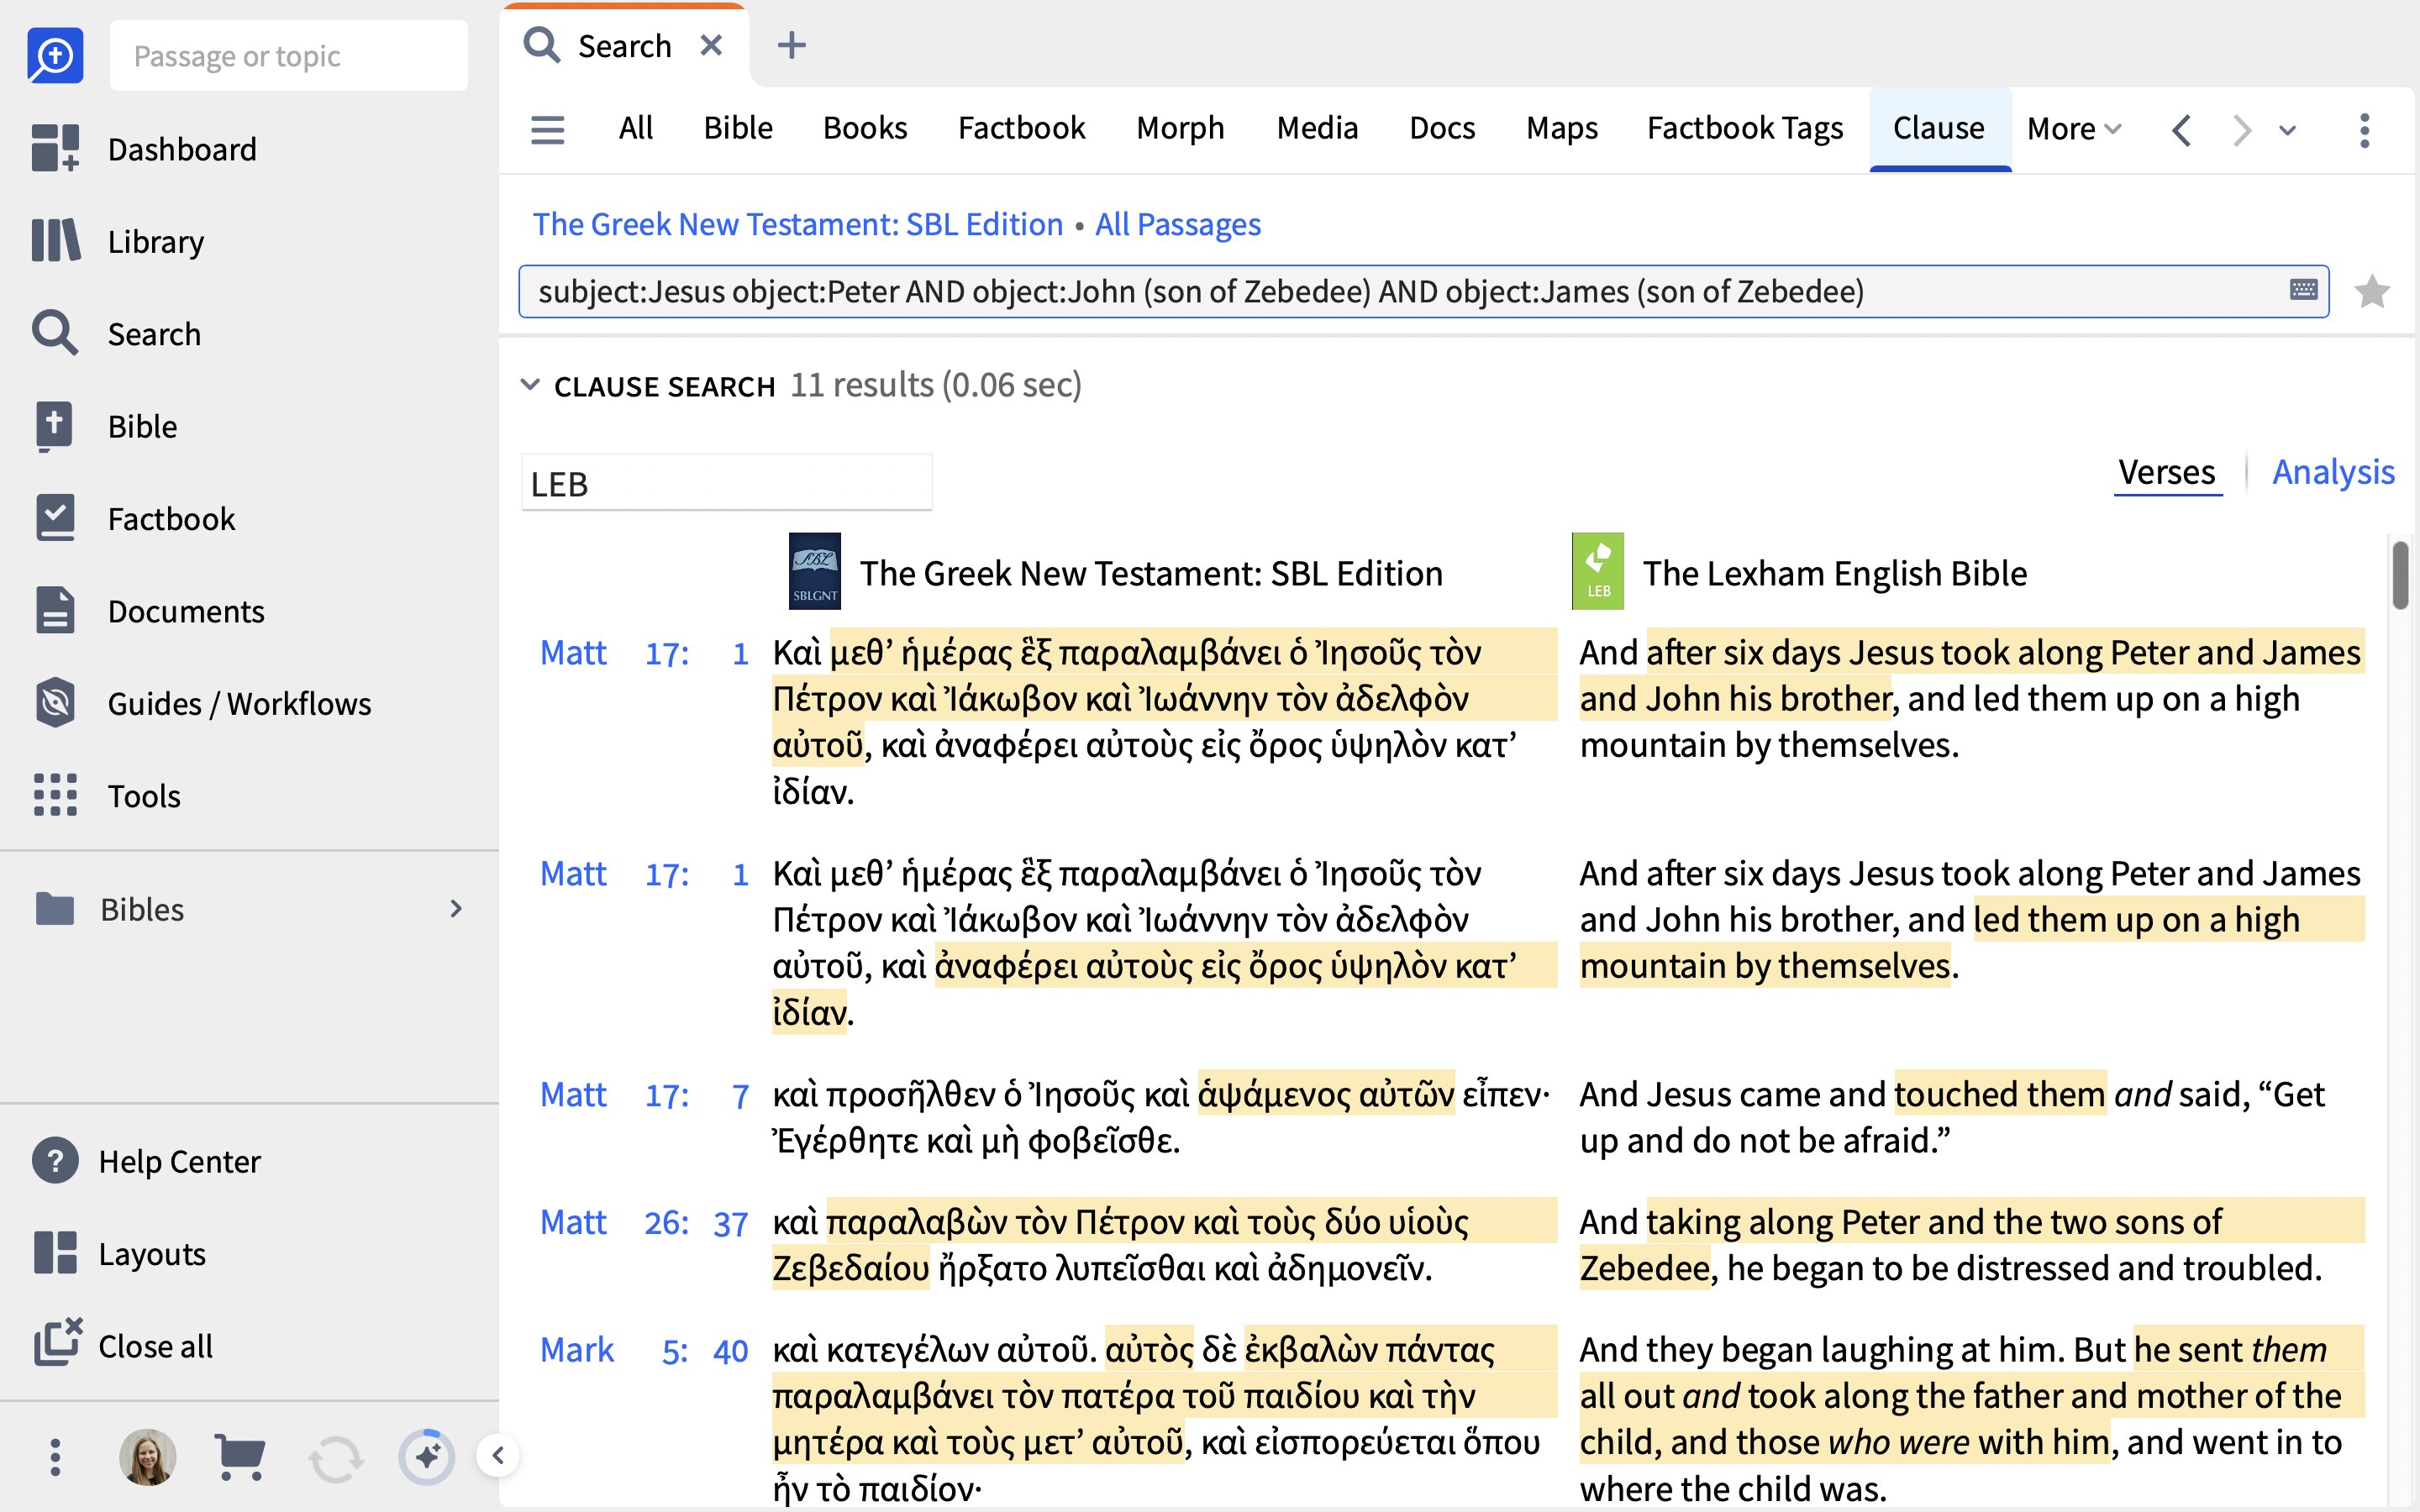Image resolution: width=2420 pixels, height=1512 pixels.
Task: Open the Help Center question icon
Action: pos(55,1161)
